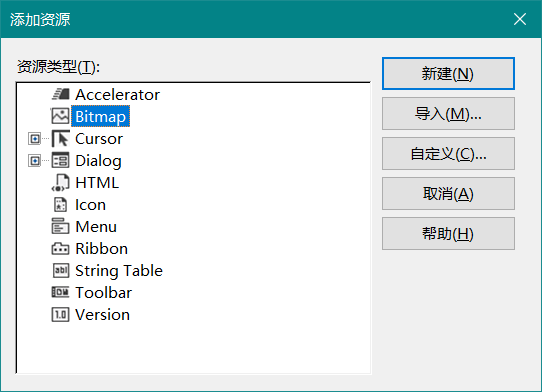Expand the Dialog tree node
Image resolution: width=542 pixels, height=392 pixels.
coord(35,161)
